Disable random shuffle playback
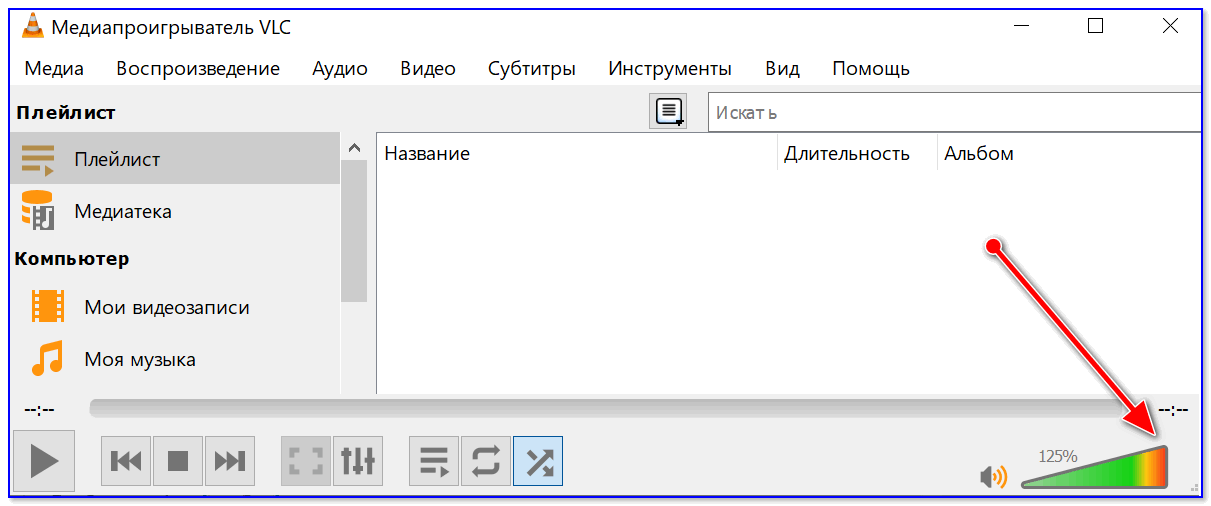1211x506 pixels. [x=538, y=461]
